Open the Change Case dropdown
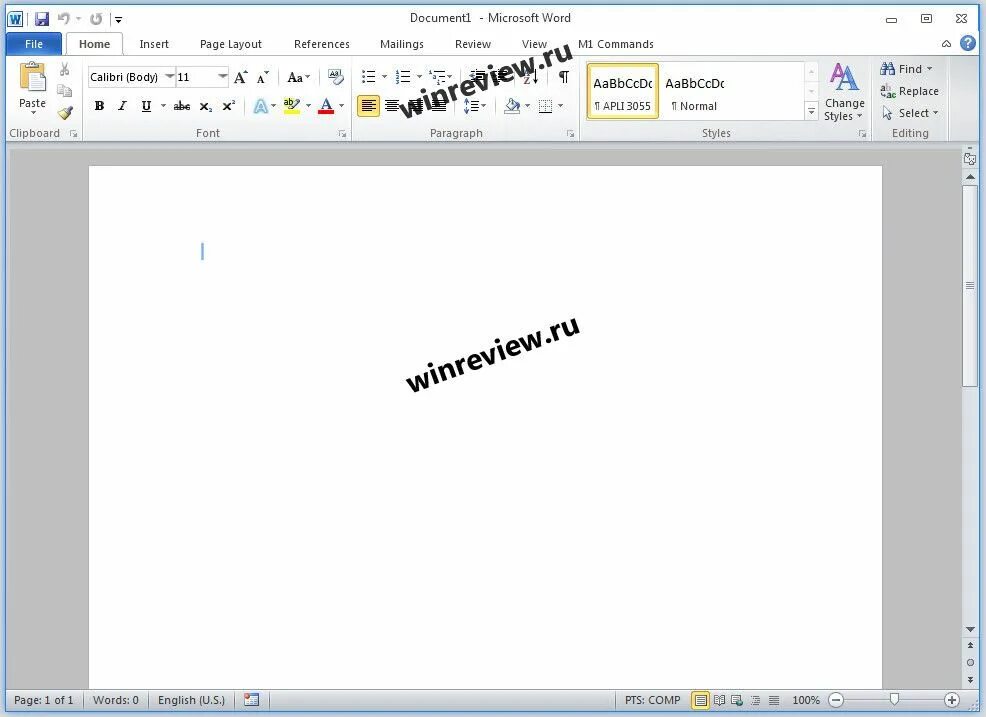986x717 pixels. tap(298, 77)
